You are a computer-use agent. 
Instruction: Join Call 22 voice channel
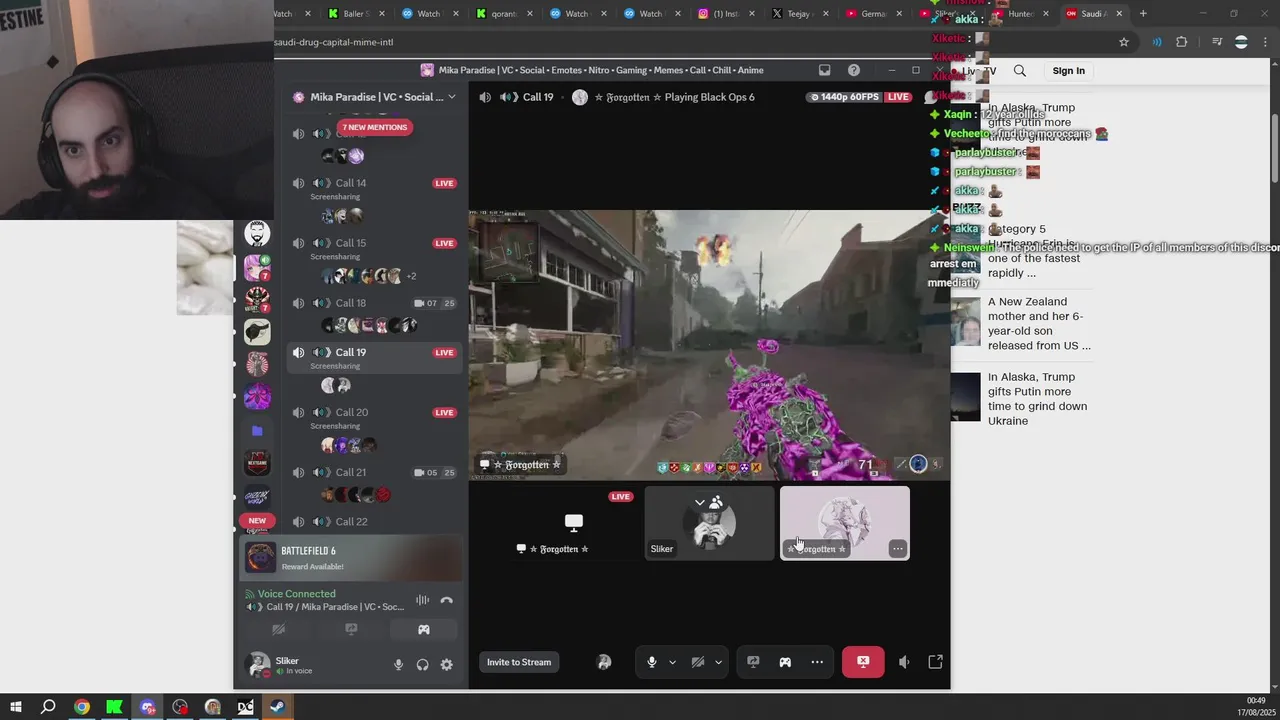[x=351, y=521]
